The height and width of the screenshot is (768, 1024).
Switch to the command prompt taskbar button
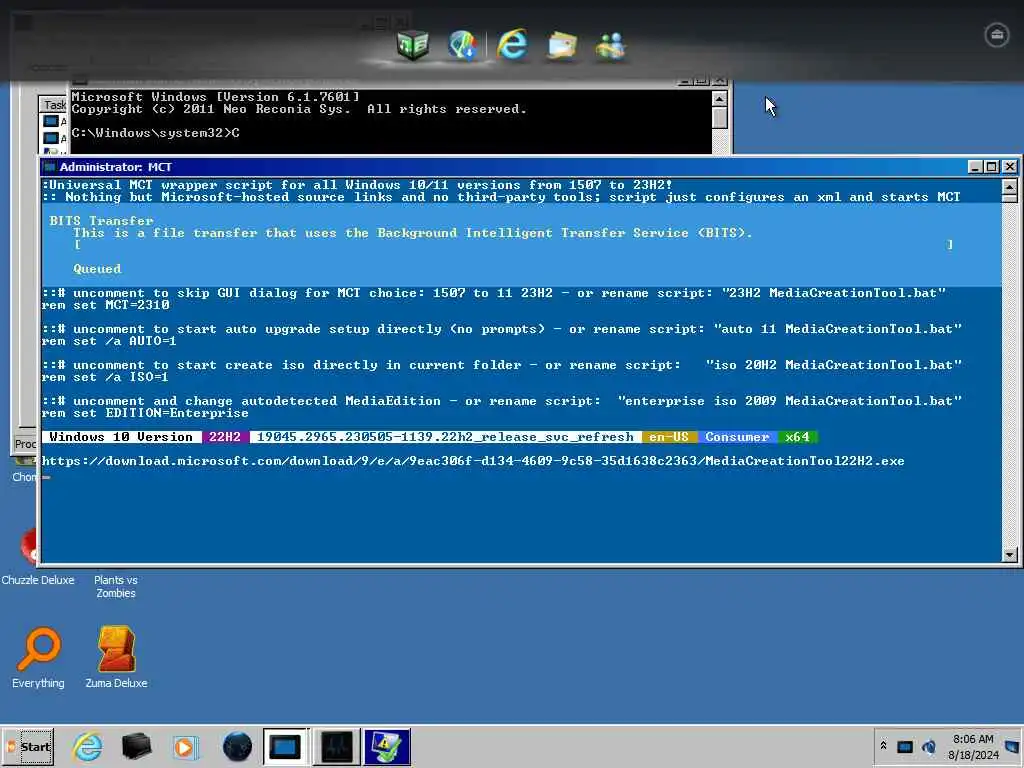tap(285, 746)
